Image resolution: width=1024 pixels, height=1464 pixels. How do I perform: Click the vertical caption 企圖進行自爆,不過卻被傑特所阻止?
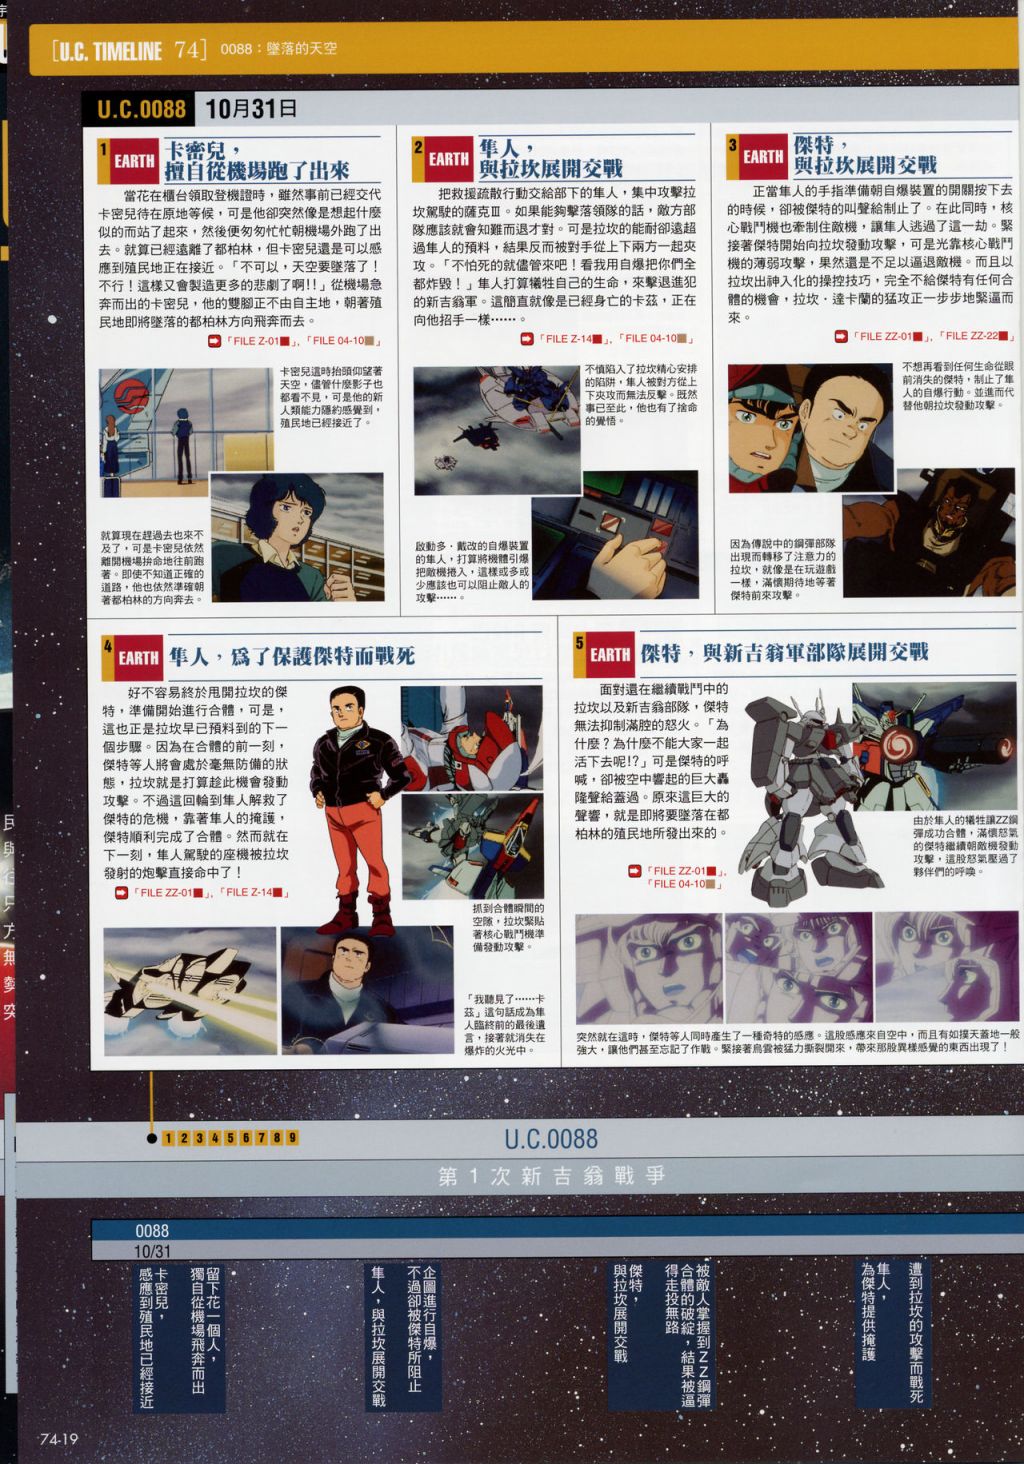[420, 1331]
